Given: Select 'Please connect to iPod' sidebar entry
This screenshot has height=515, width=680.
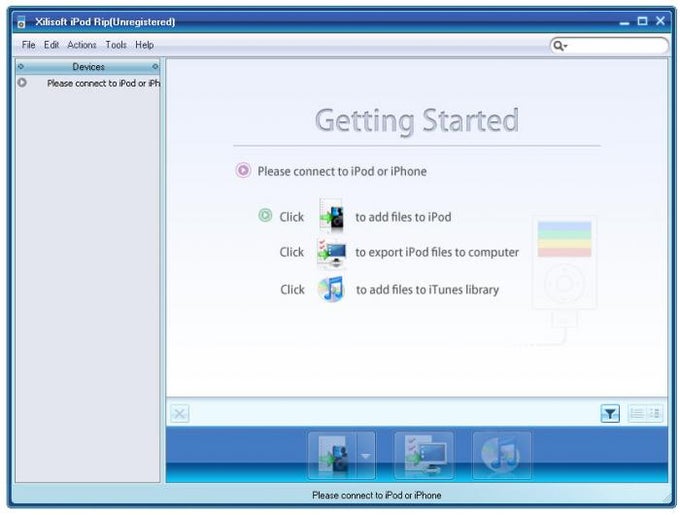Looking at the screenshot, I should (103, 83).
